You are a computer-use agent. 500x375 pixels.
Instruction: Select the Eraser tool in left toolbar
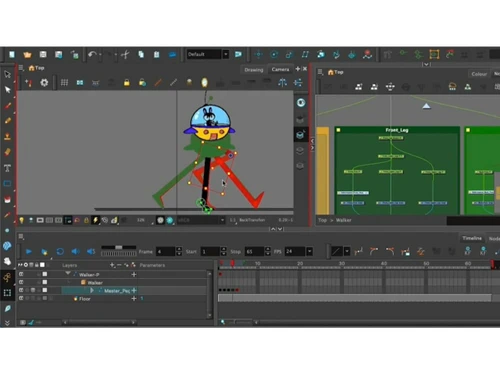click(7, 152)
